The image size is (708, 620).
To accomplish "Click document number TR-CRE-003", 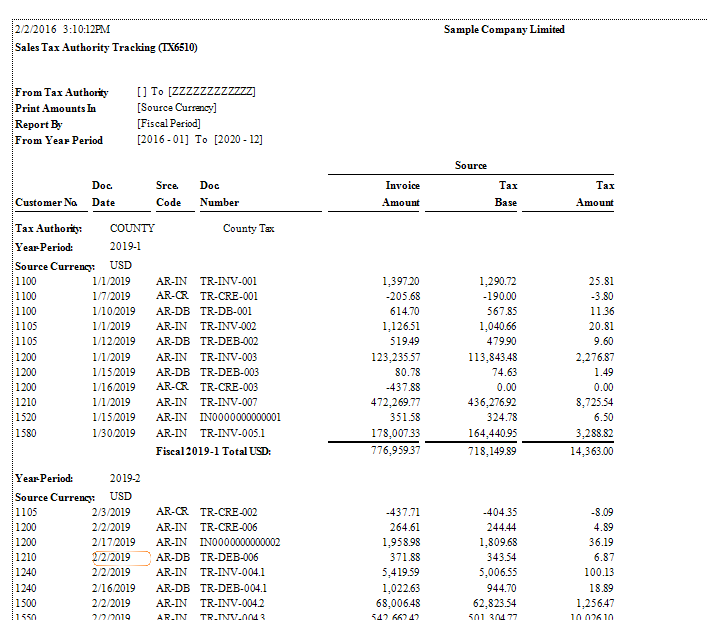I will [x=229, y=387].
